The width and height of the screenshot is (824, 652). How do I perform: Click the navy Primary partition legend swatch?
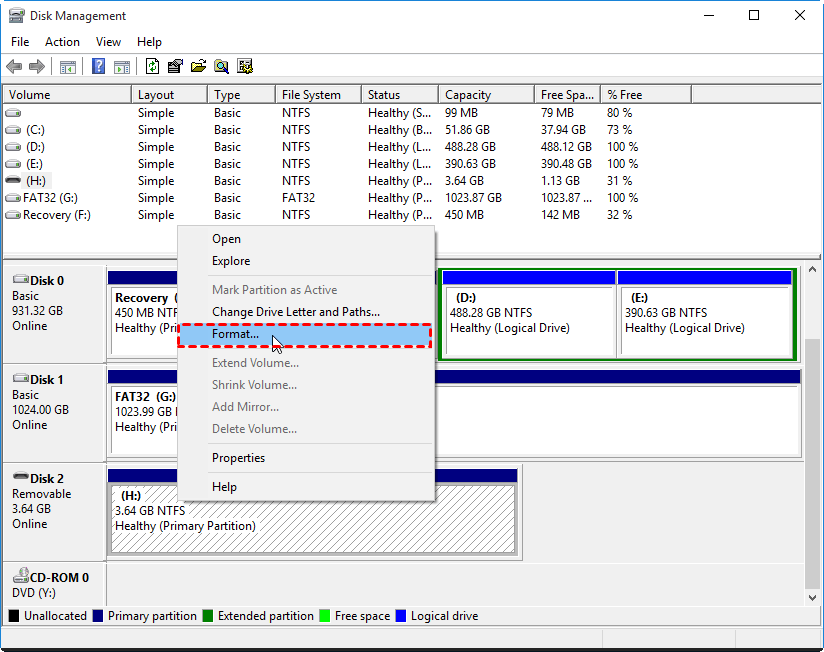(97, 616)
